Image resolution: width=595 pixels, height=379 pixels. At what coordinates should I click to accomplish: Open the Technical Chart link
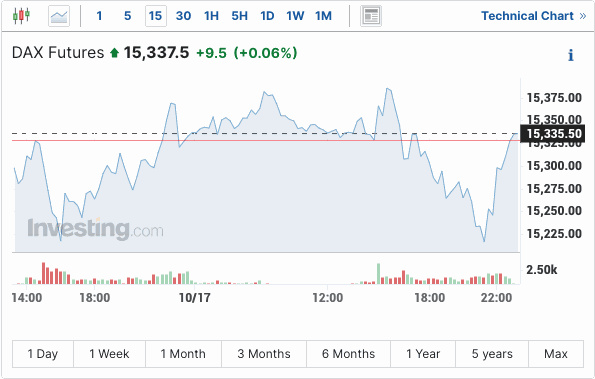pyautogui.click(x=534, y=16)
